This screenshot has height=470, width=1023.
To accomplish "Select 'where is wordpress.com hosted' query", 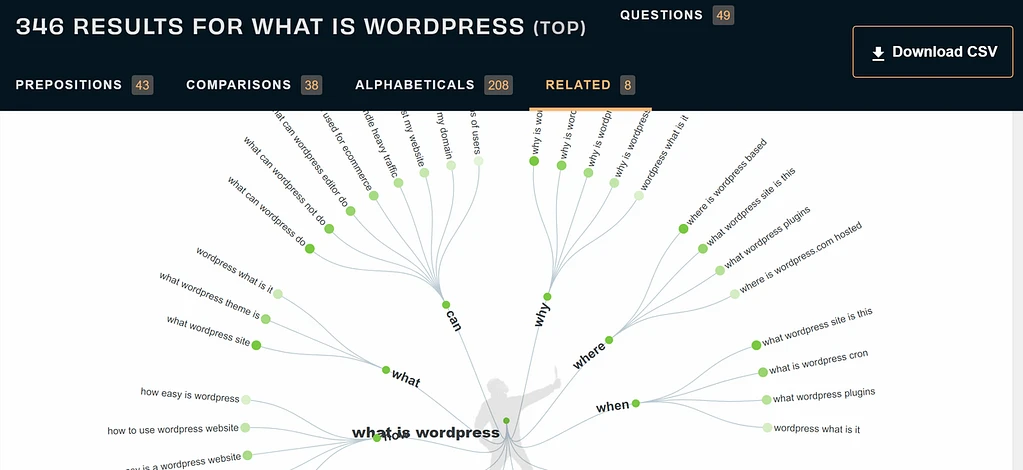I will (x=801, y=257).
